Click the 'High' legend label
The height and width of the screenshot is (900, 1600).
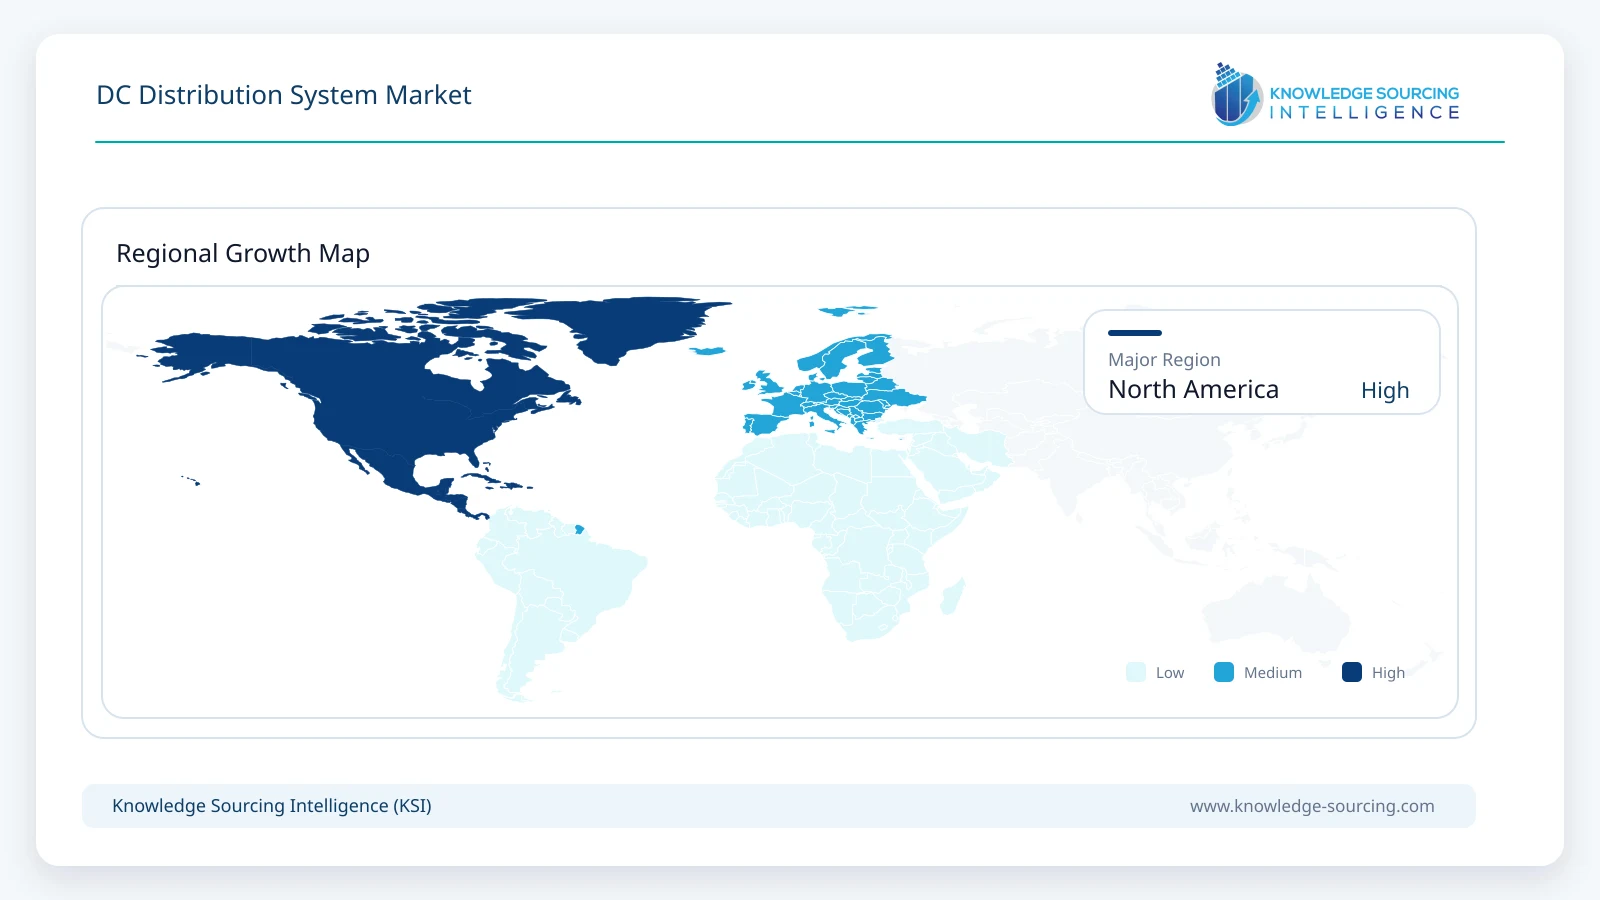click(1388, 673)
